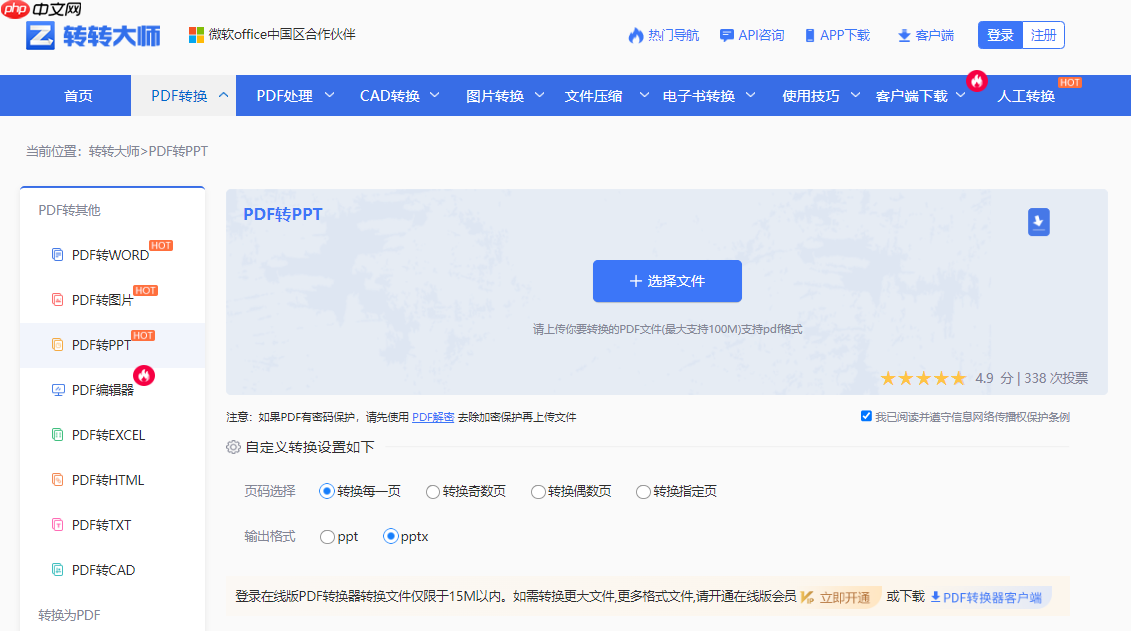The width and height of the screenshot is (1131, 631).
Task: Go to the 首页 tab
Action: 78,95
